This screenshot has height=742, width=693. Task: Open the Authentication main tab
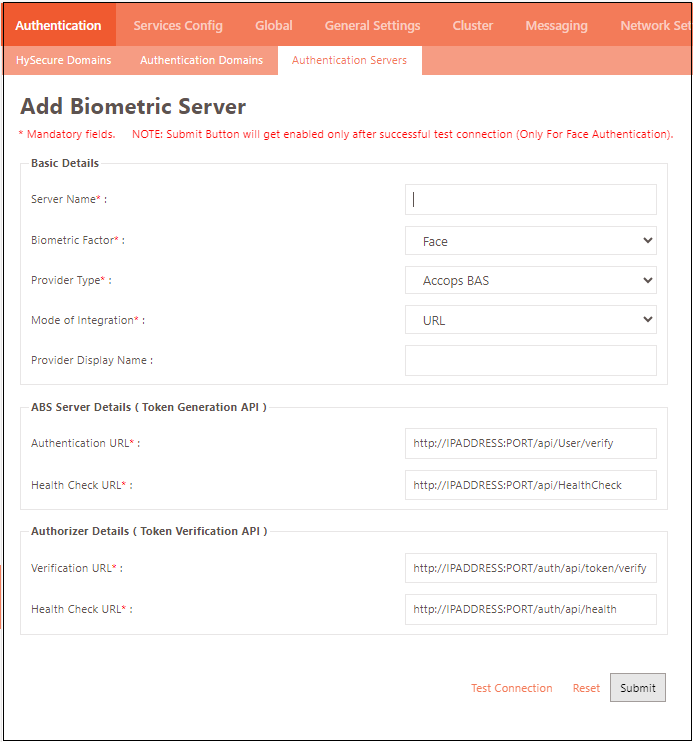(x=58, y=25)
